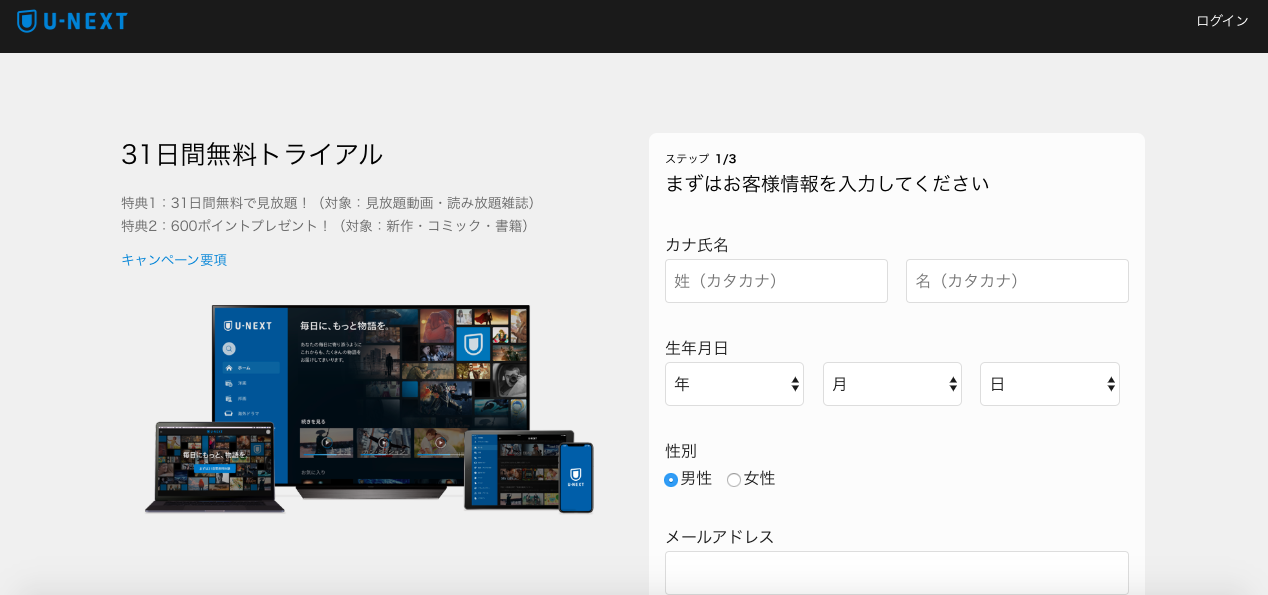The width and height of the screenshot is (1268, 595).
Task: Click the メールアドレス input field
Action: tap(897, 573)
